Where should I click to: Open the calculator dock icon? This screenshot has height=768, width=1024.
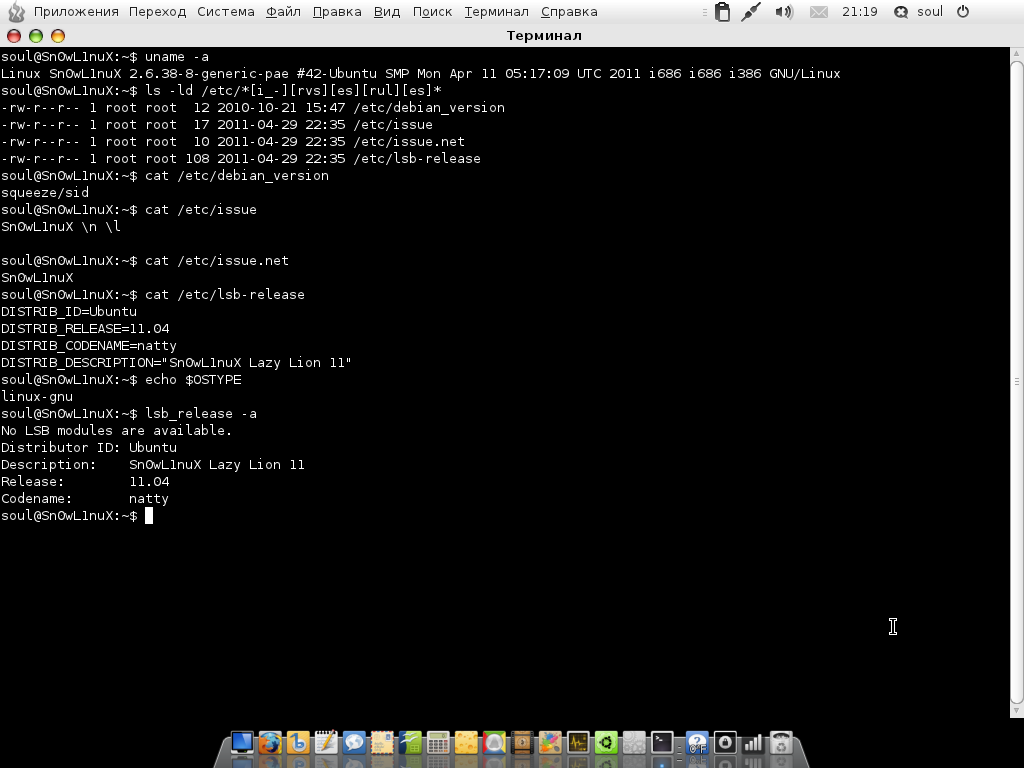pos(438,743)
